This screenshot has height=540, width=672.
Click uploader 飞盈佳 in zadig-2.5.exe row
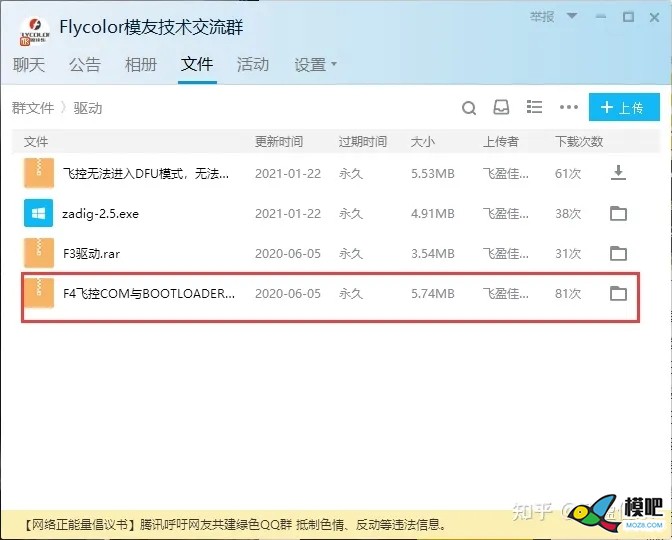click(506, 213)
